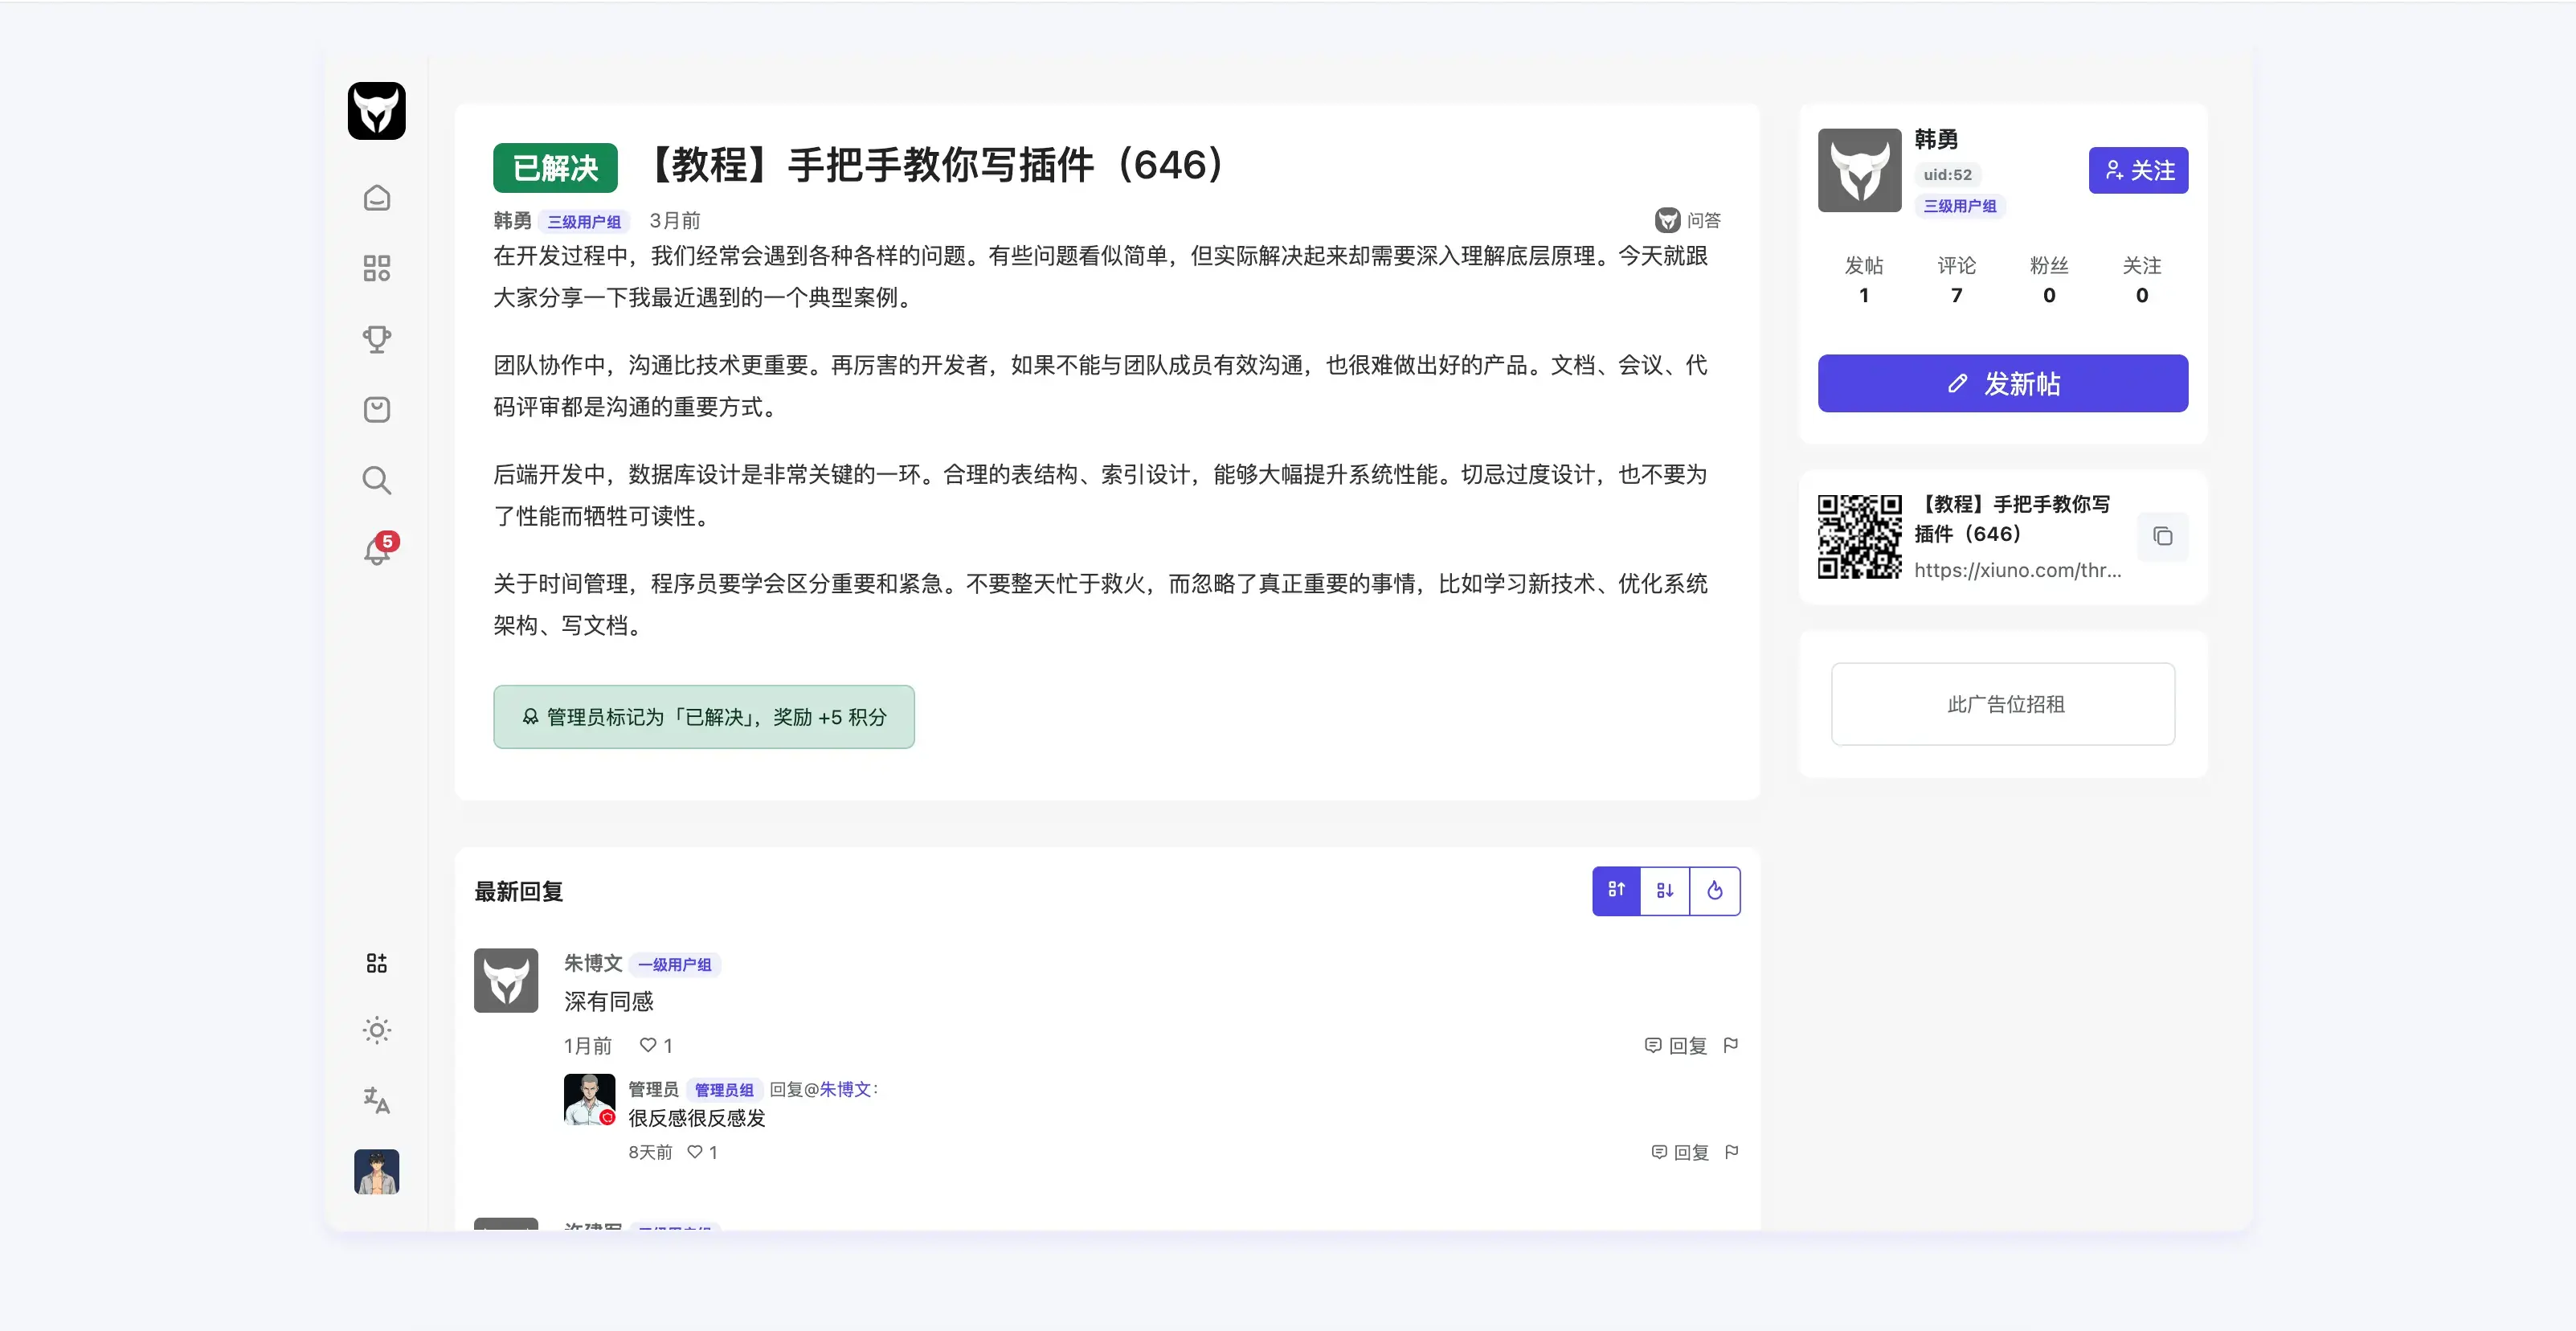Screen dimensions: 2576x1331
Task: Open my profile avatar in sidebar
Action: [376, 1171]
